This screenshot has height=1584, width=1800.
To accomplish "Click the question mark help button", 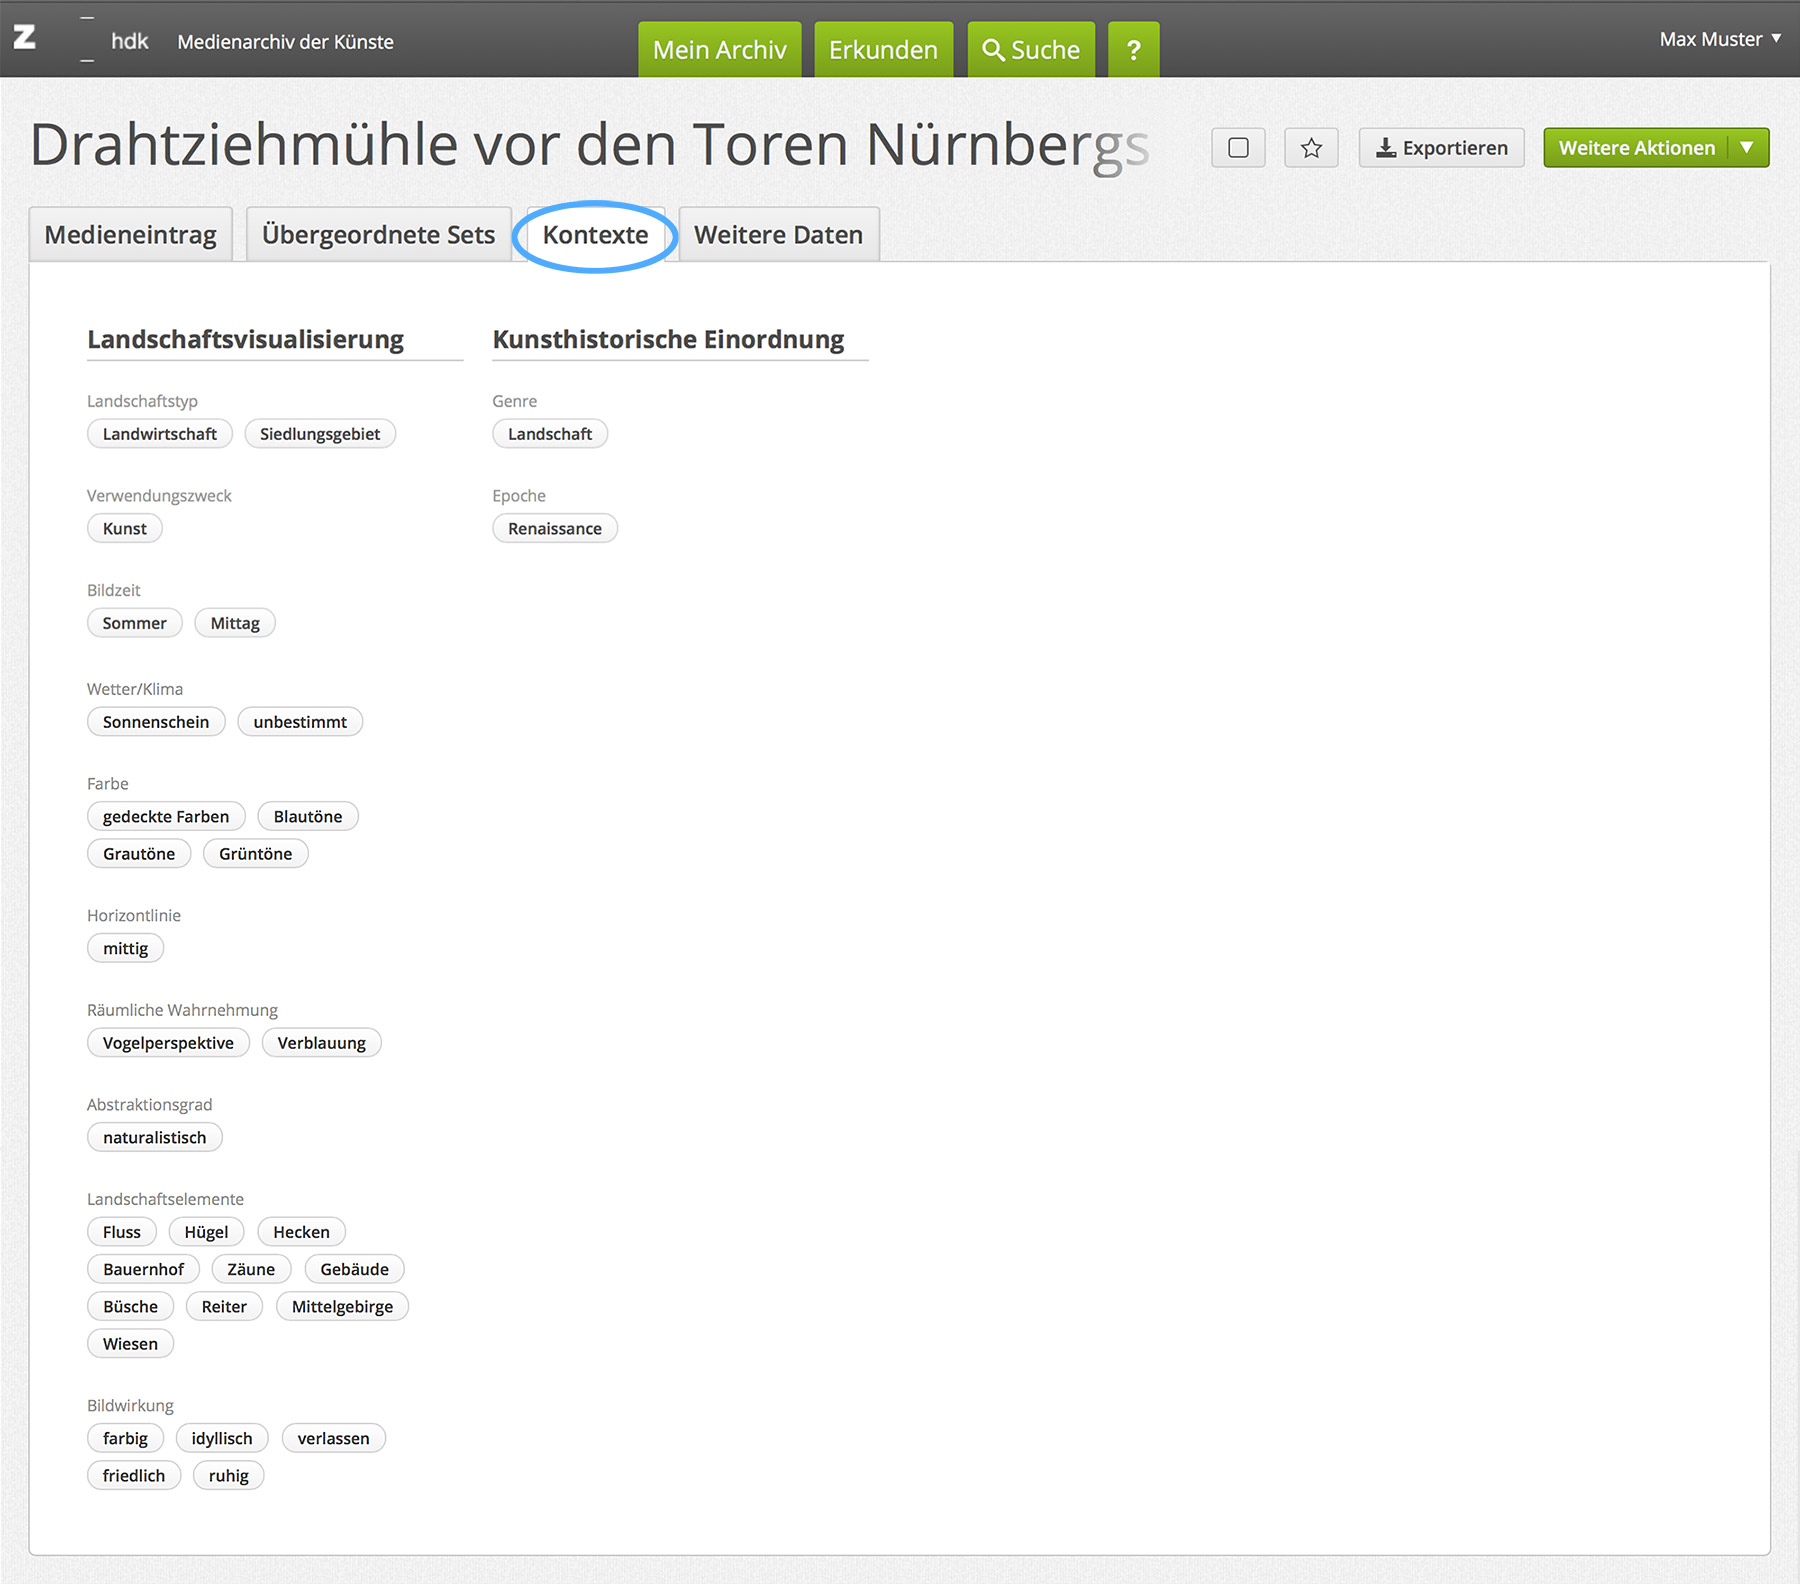I will point(1133,49).
